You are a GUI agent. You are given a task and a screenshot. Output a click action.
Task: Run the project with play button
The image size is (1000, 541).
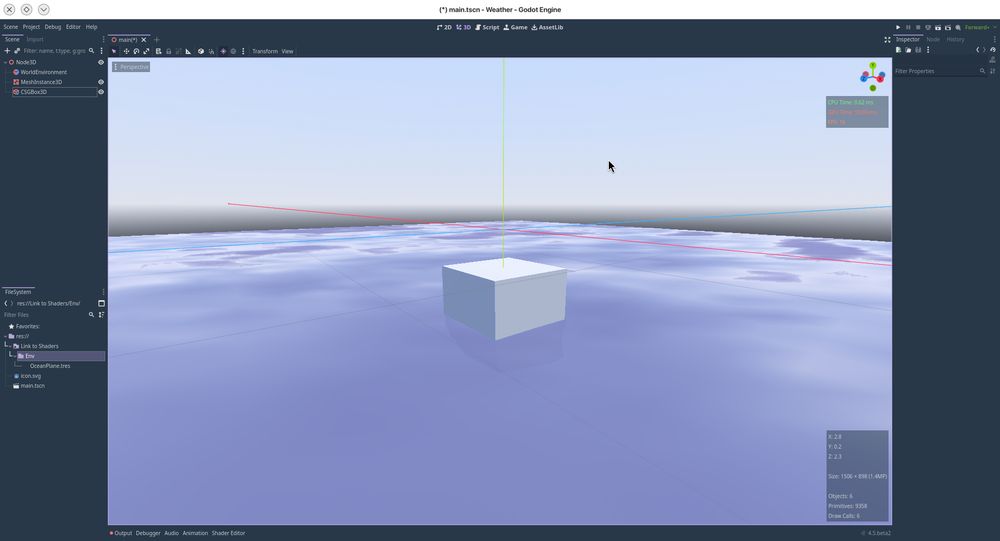click(x=898, y=27)
